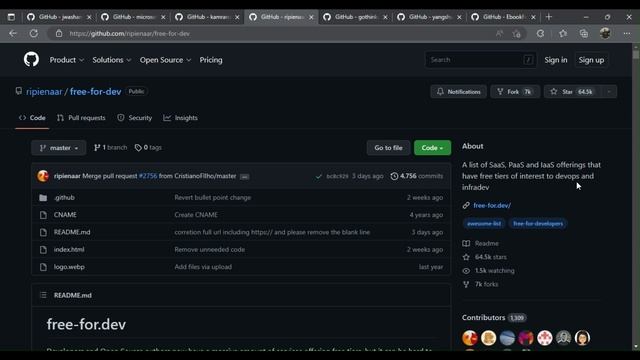The image size is (640, 360).
Task: Click the browser address bar URL
Action: pos(129,33)
